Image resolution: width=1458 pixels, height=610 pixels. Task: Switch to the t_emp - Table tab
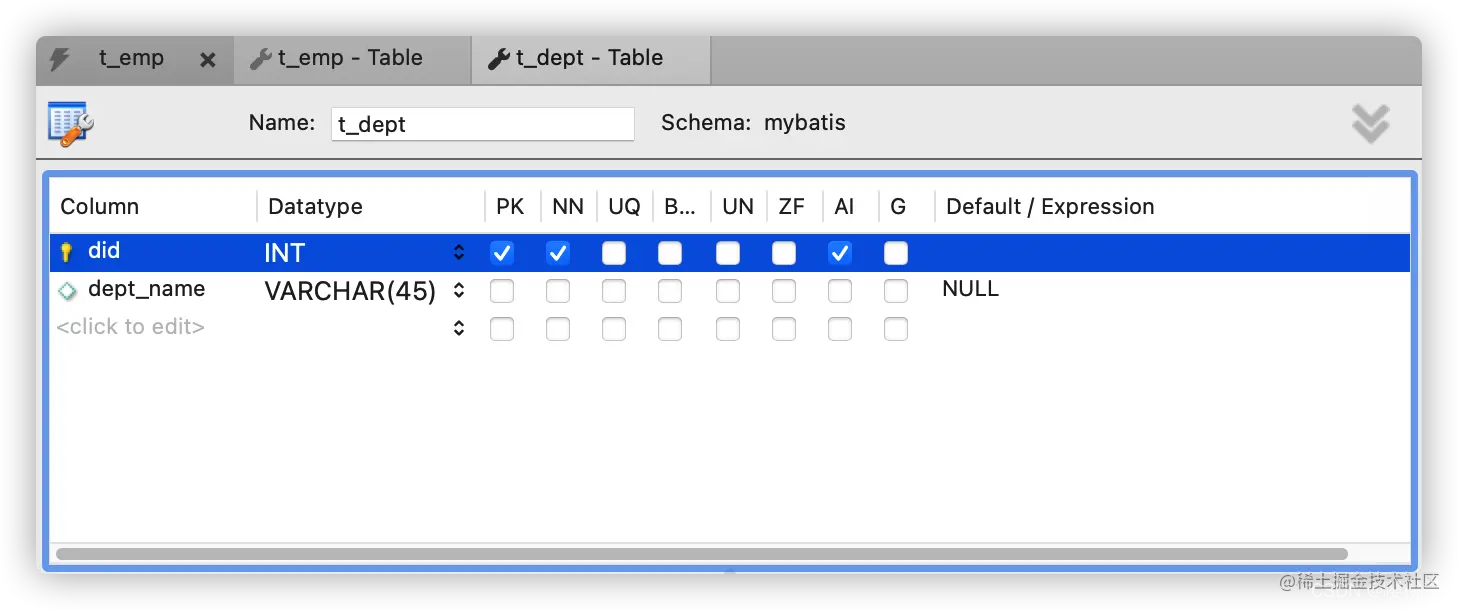351,58
